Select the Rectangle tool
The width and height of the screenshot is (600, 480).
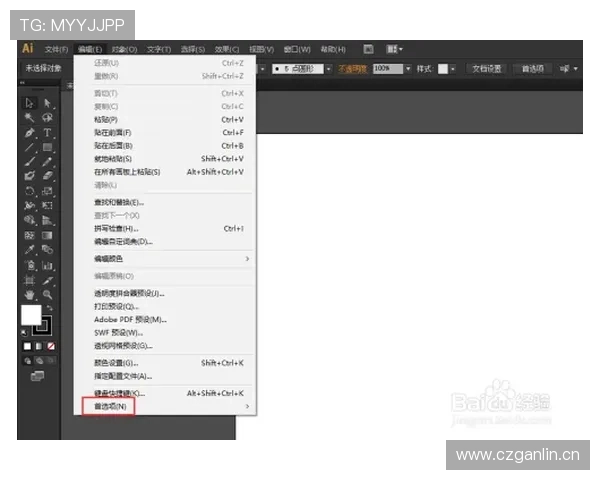click(47, 147)
